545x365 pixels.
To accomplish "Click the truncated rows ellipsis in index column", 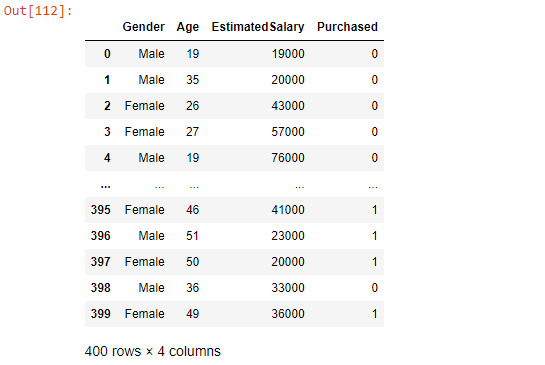I will pyautogui.click(x=105, y=186).
